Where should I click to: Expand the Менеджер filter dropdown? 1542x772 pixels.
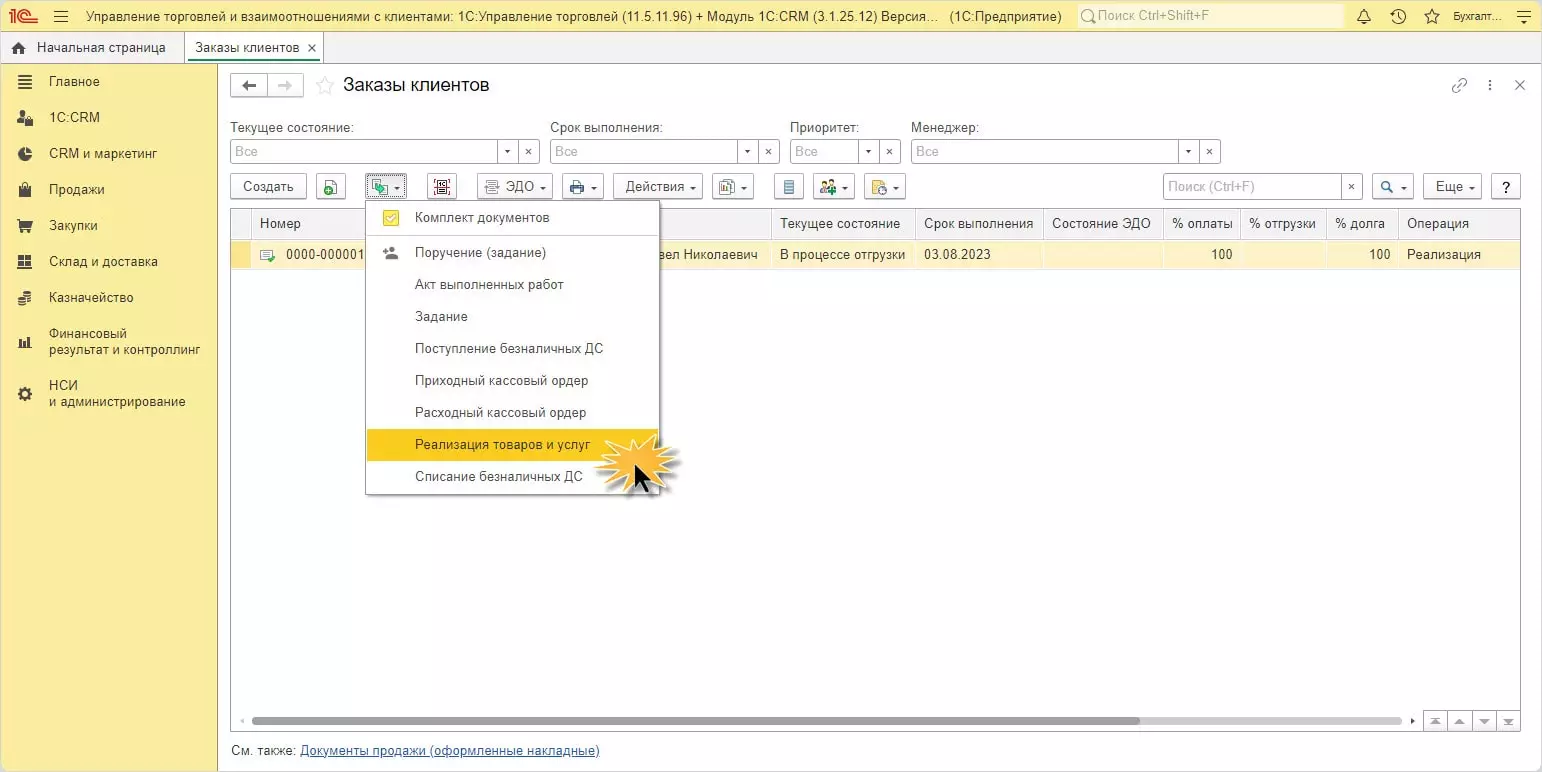pyautogui.click(x=1188, y=152)
